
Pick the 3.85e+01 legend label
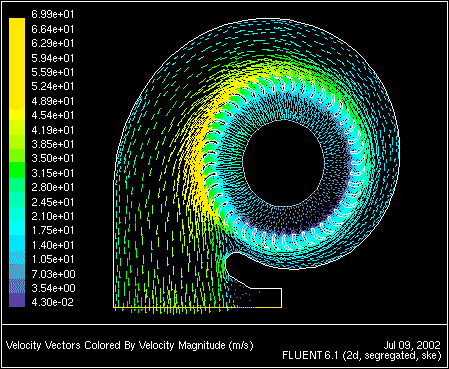click(x=53, y=144)
